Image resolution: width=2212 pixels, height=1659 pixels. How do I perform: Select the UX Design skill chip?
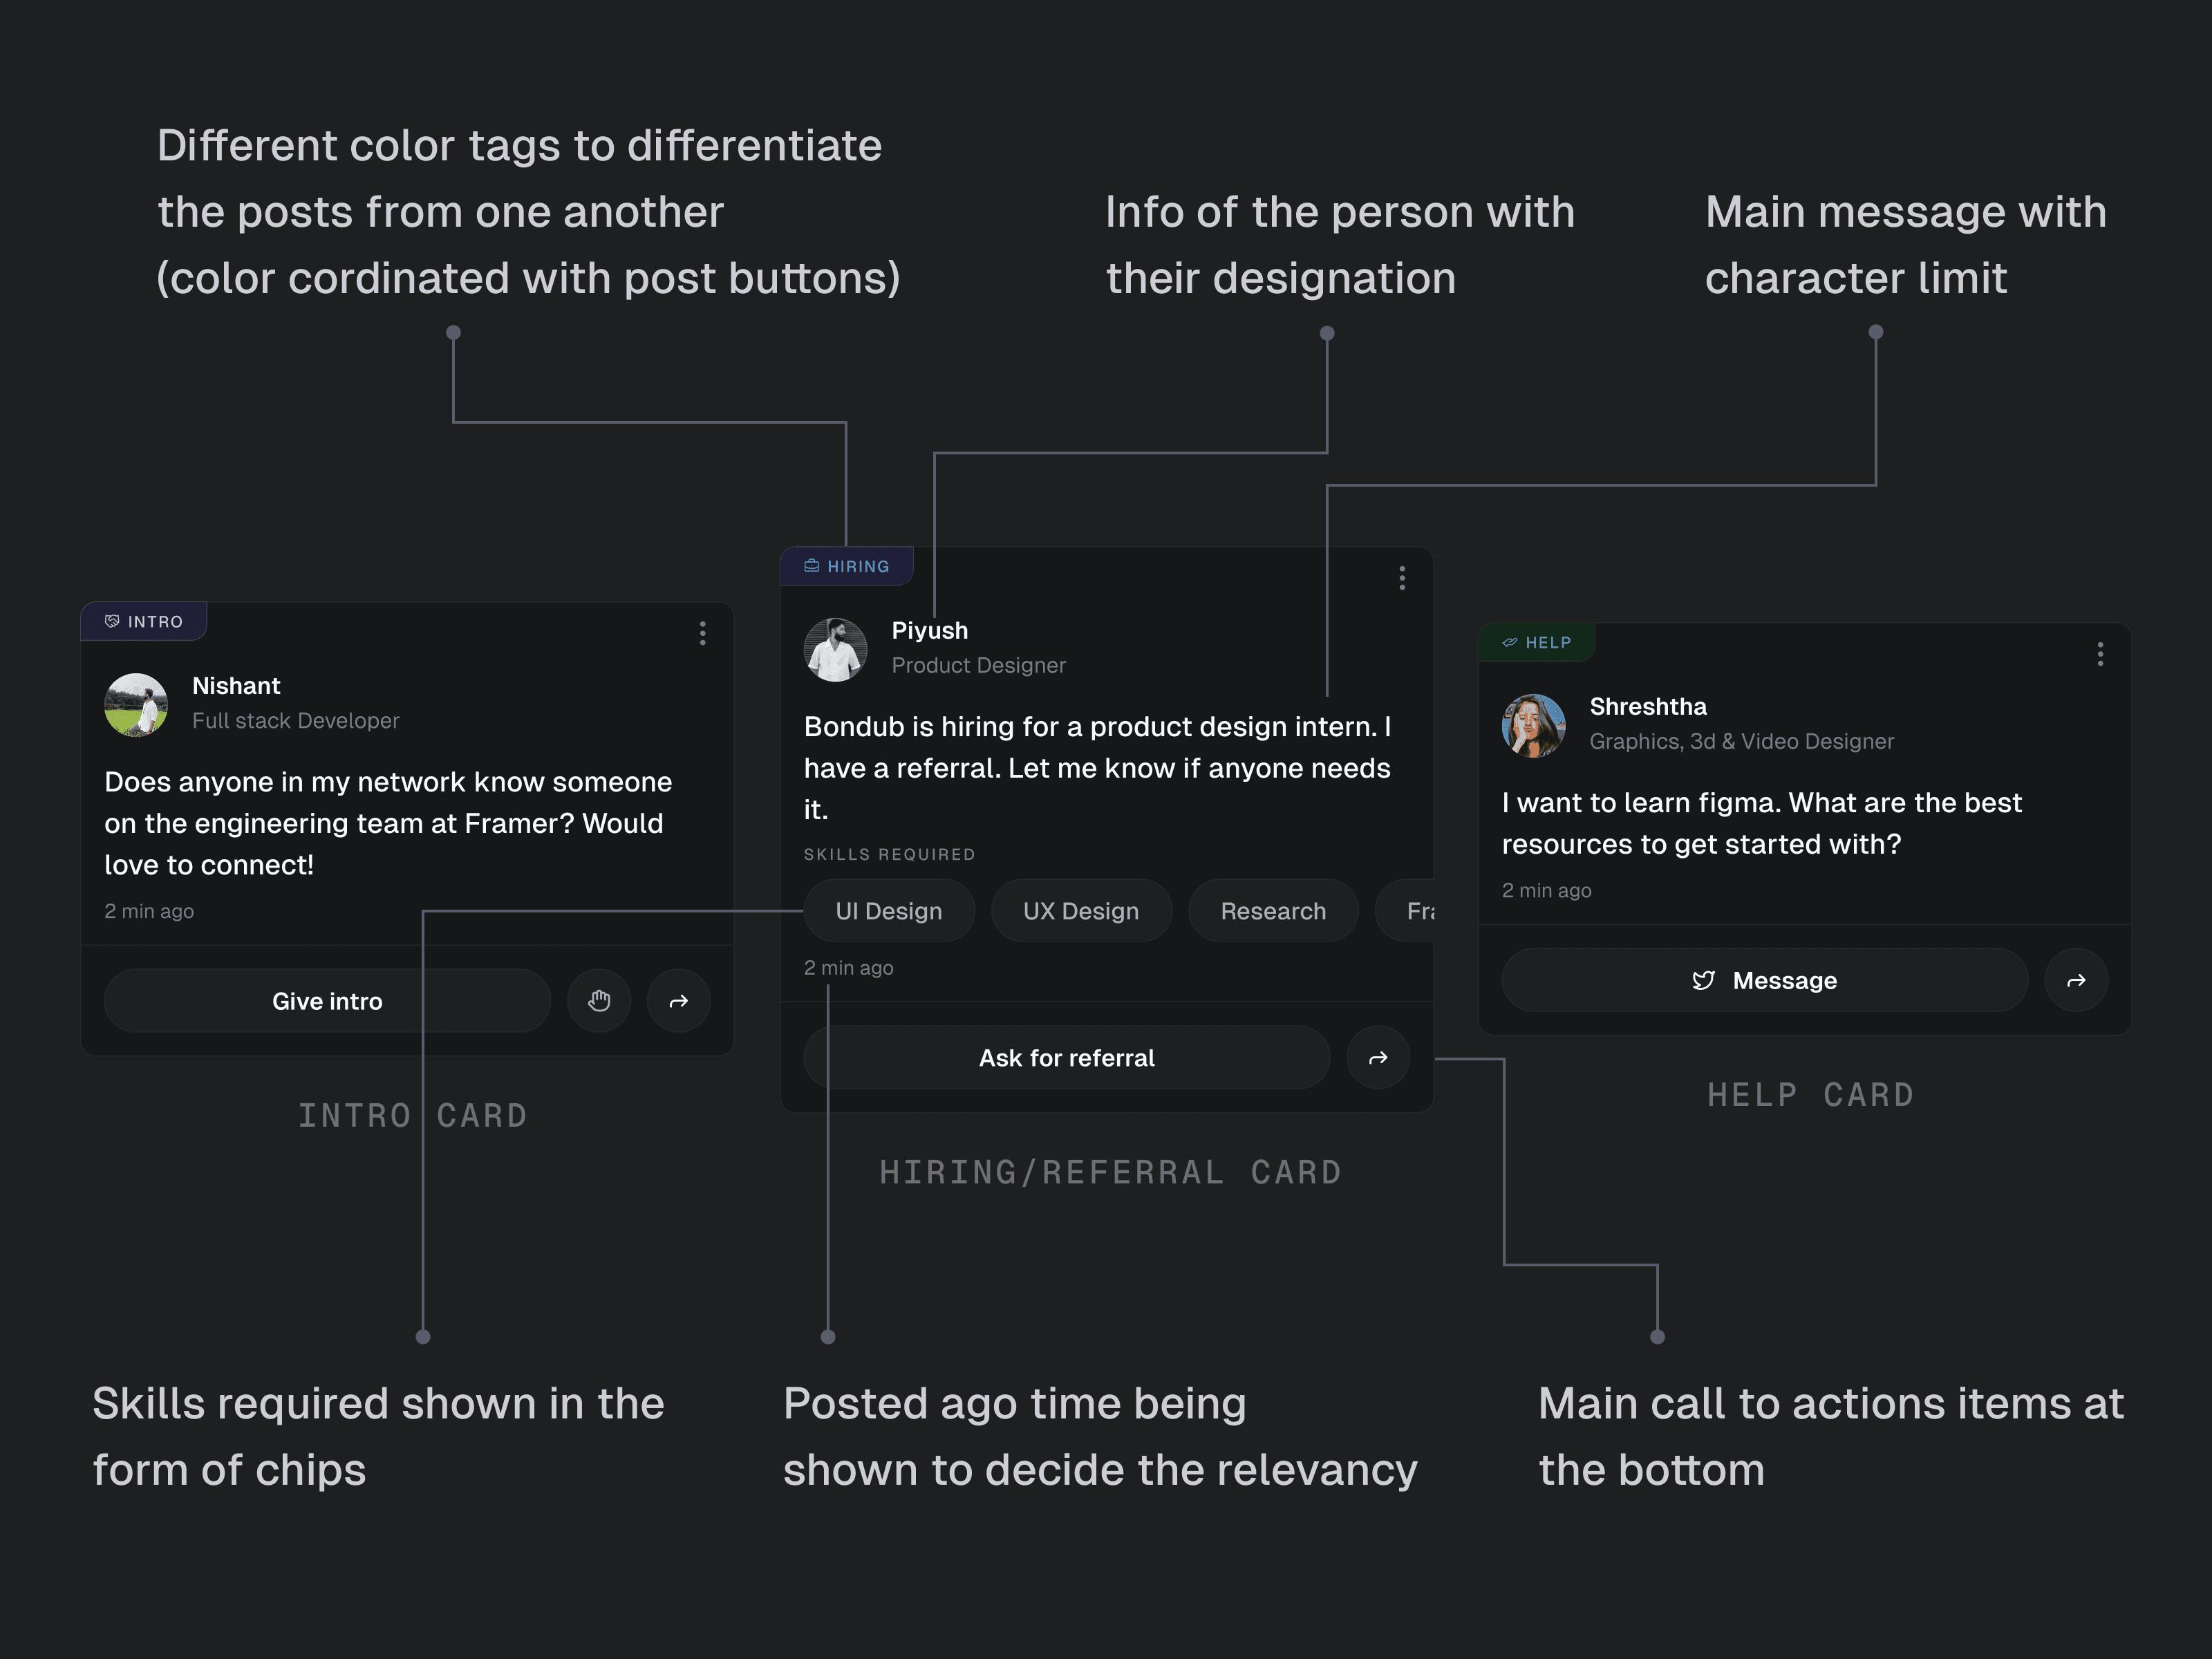point(1080,911)
